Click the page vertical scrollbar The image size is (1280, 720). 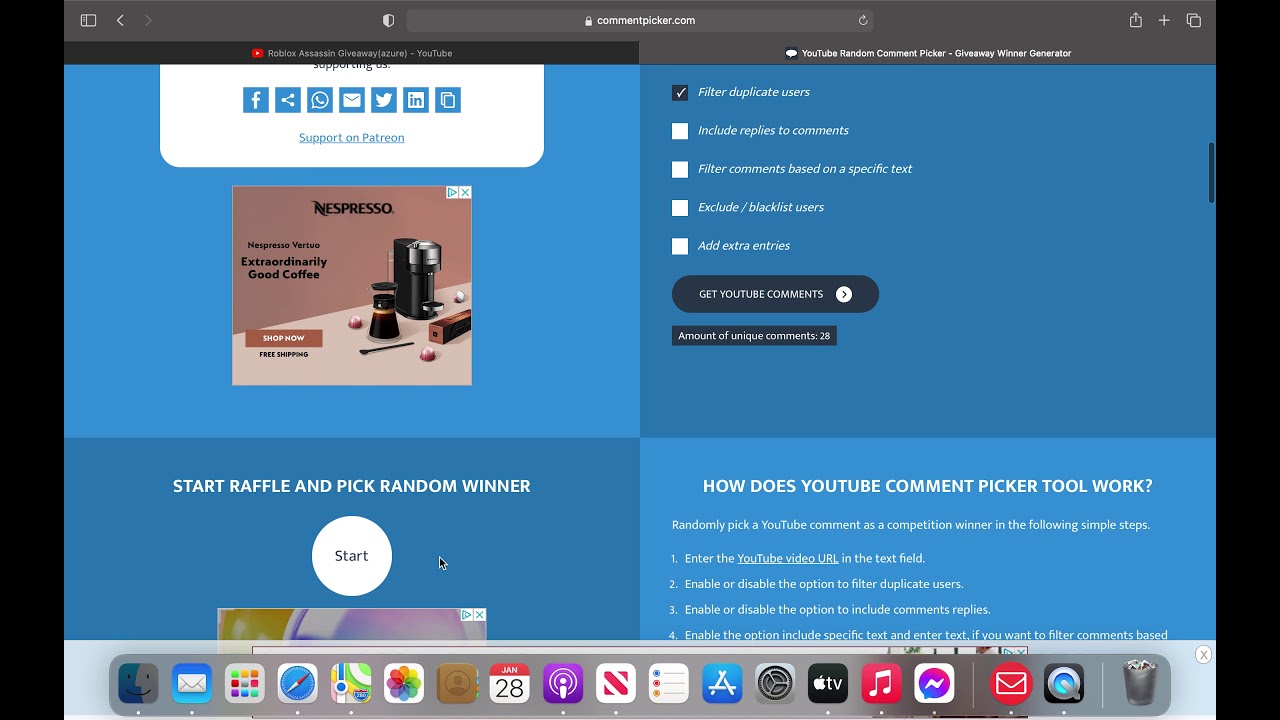click(1212, 173)
